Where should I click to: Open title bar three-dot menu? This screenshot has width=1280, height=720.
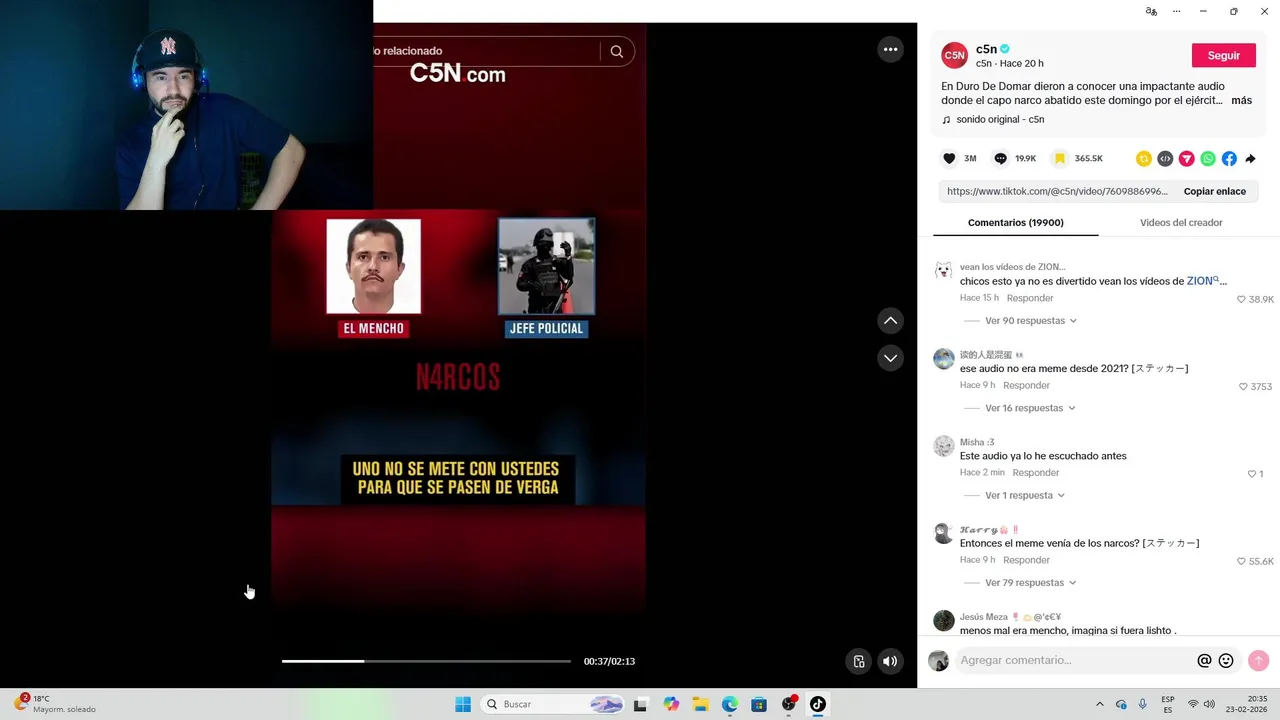(x=1177, y=11)
